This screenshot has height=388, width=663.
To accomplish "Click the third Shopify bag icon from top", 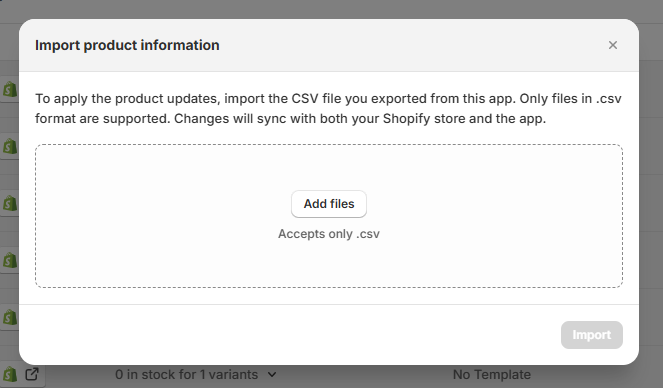I will tap(10, 203).
